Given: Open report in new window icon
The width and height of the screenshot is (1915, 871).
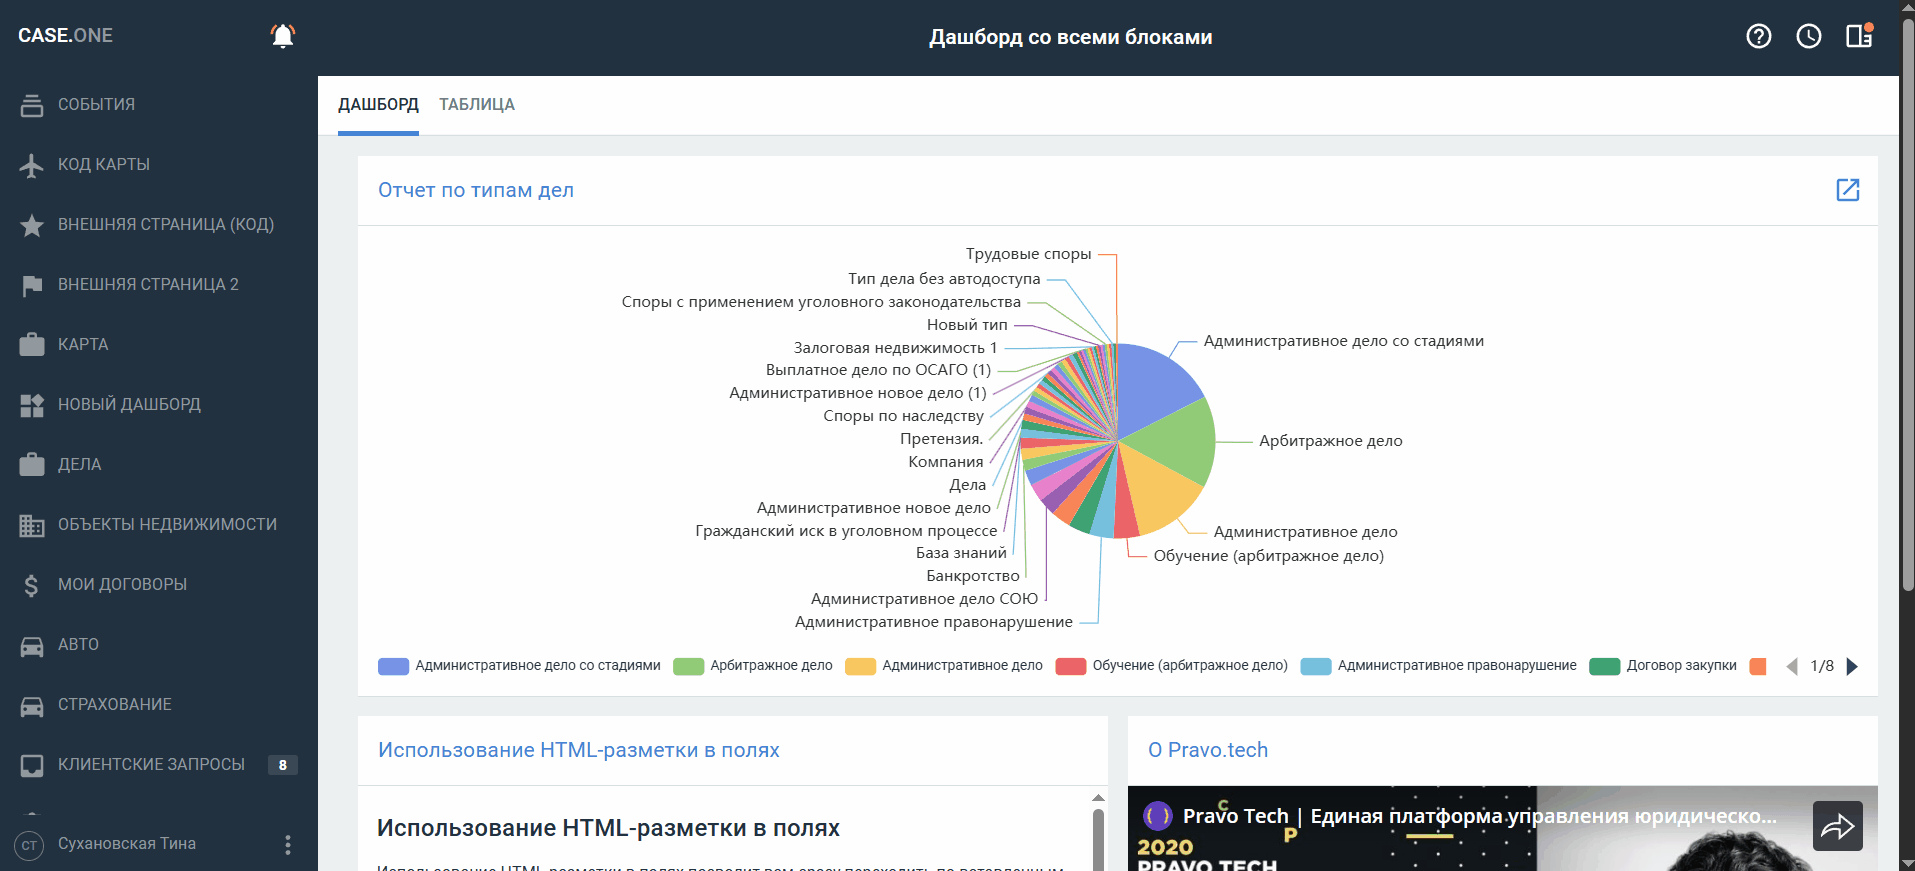Looking at the screenshot, I should point(1848,190).
